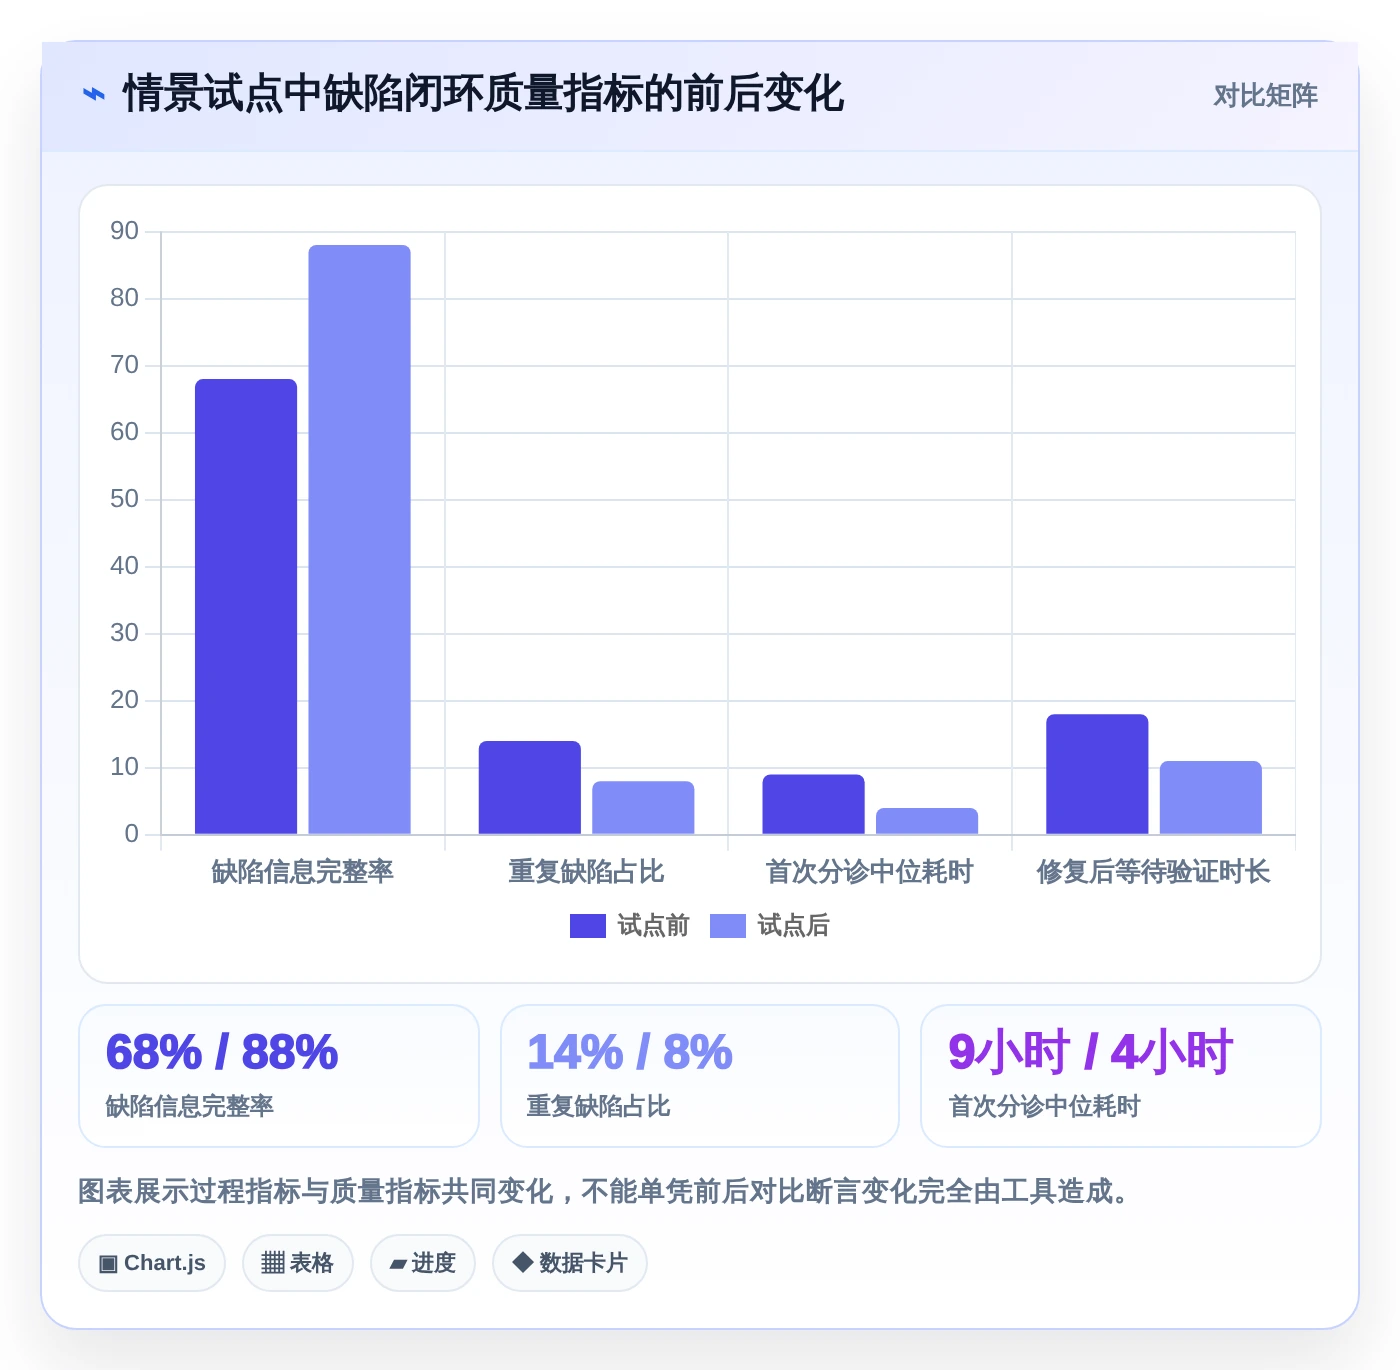The height and width of the screenshot is (1370, 1400).
Task: Click the 试点后 bar for 缺陷信息完整率
Action: pyautogui.click(x=359, y=539)
